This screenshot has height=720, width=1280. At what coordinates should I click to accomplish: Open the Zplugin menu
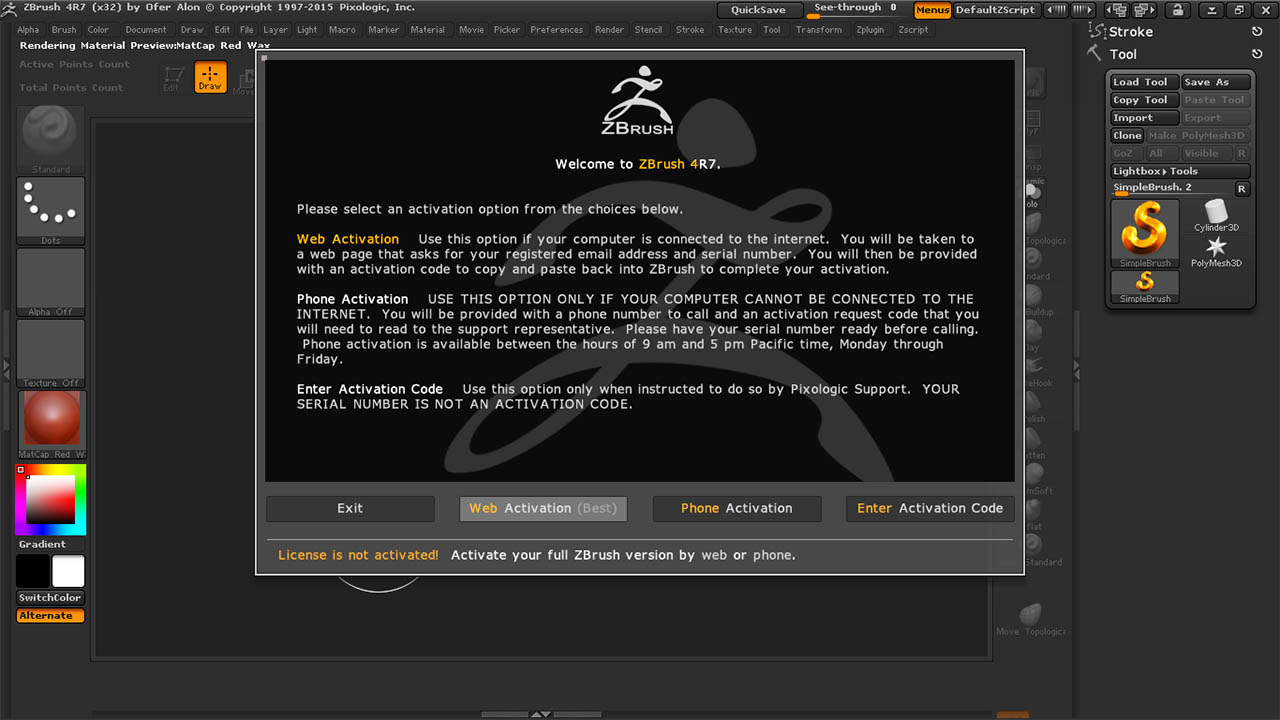pos(870,30)
